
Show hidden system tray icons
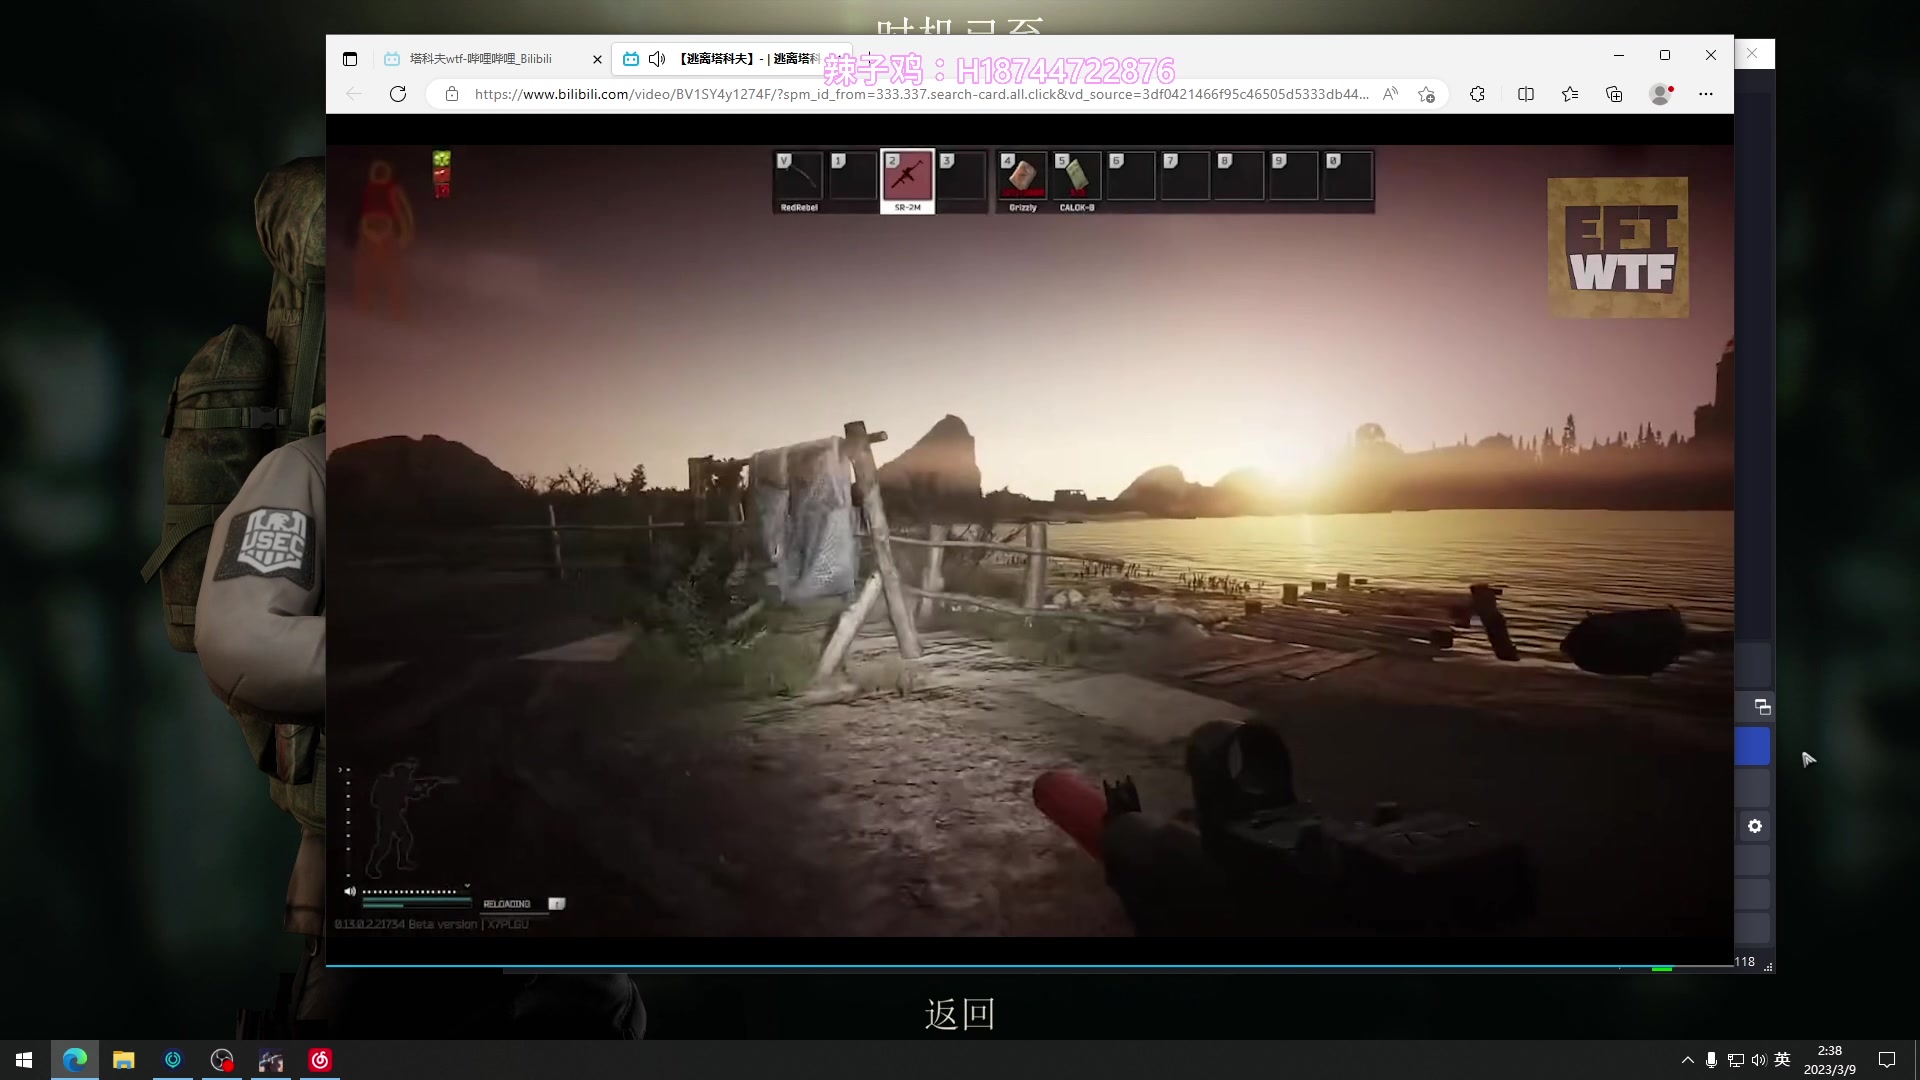coord(1688,1060)
